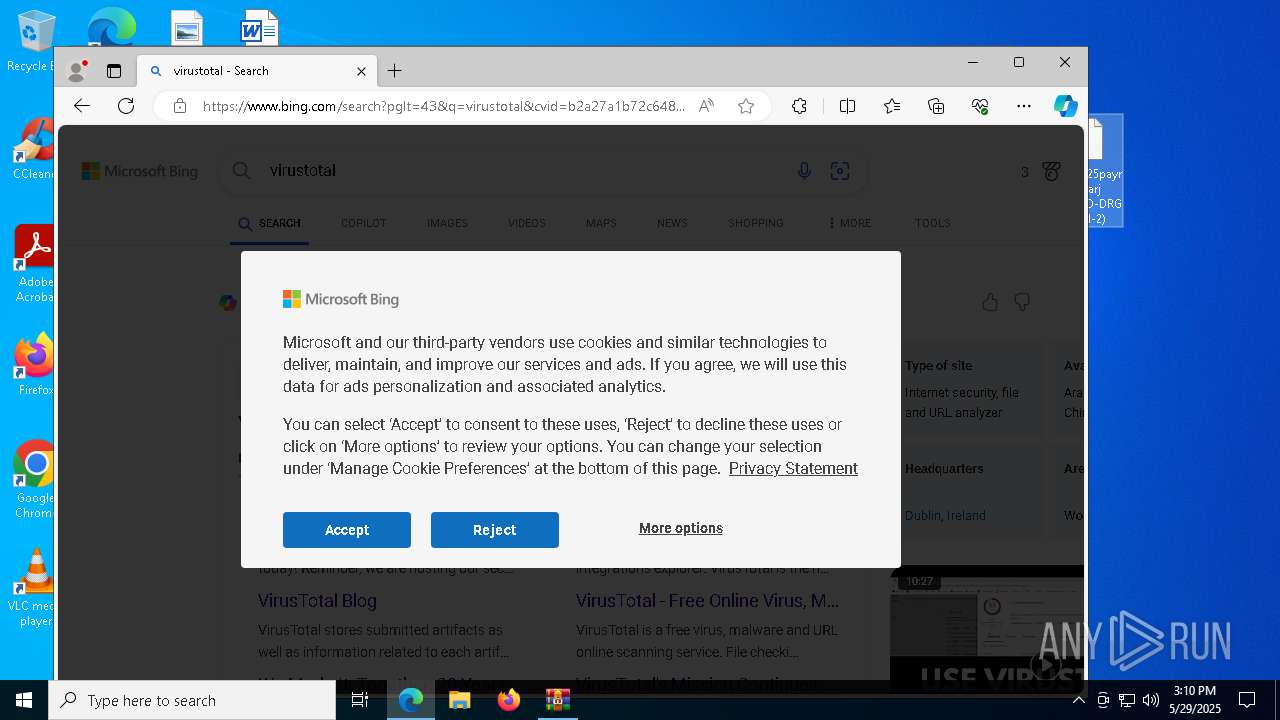Toggle Read aloud icon in address bar

pos(706,106)
